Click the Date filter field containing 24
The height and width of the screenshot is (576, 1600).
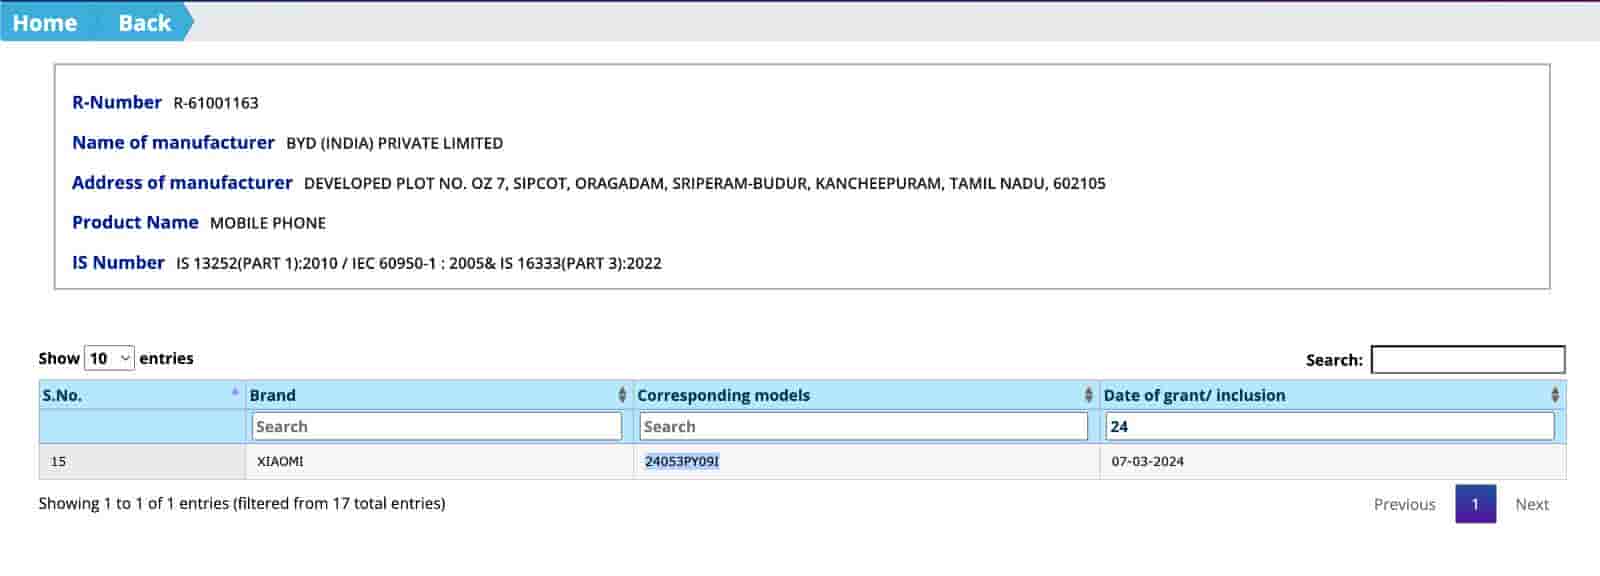pyautogui.click(x=1329, y=427)
